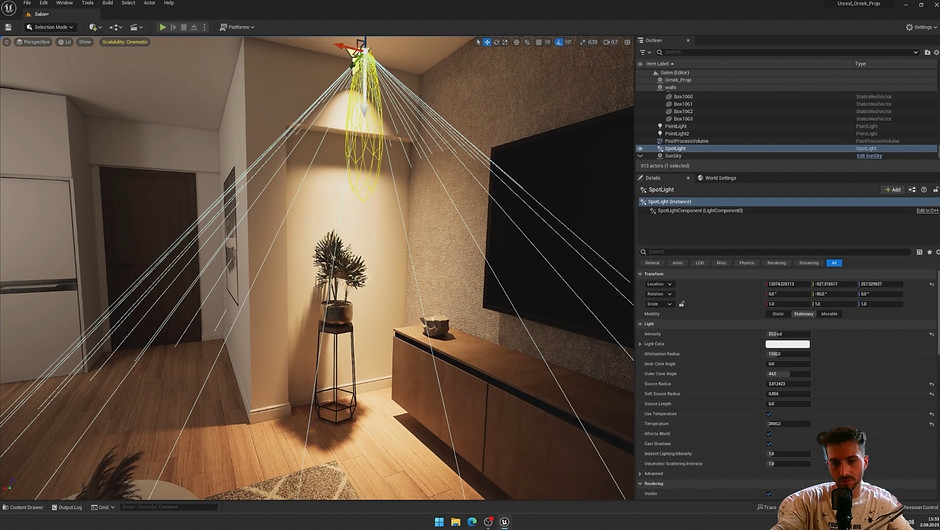This screenshot has height=530, width=940.
Task: Select the Physics filter category in Details
Action: coord(746,263)
